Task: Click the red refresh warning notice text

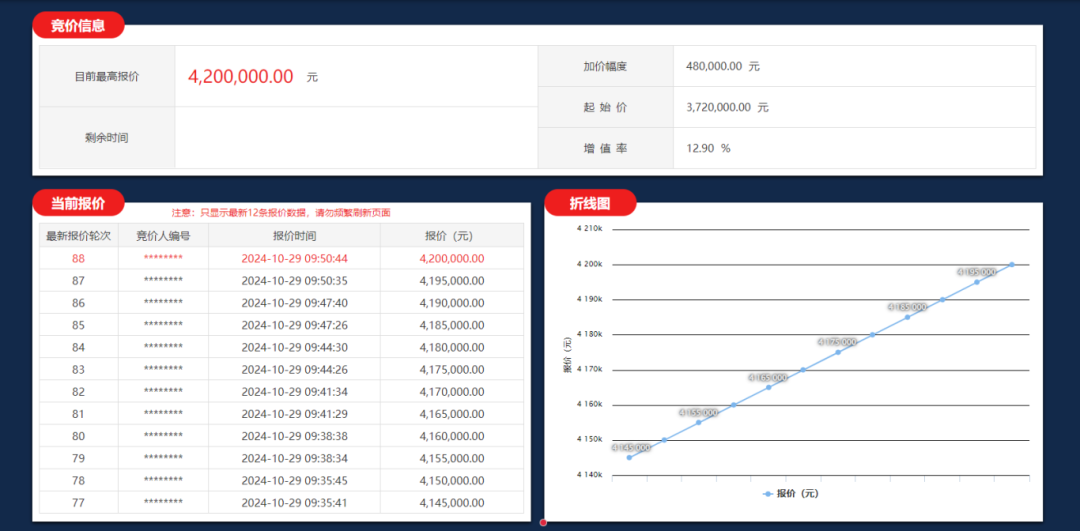Action: pyautogui.click(x=281, y=213)
